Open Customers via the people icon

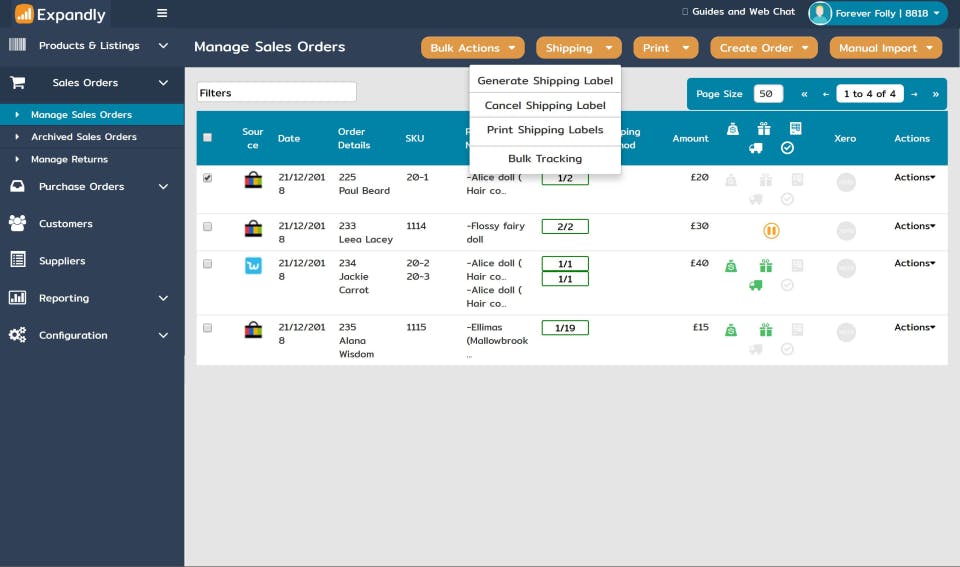pos(18,223)
